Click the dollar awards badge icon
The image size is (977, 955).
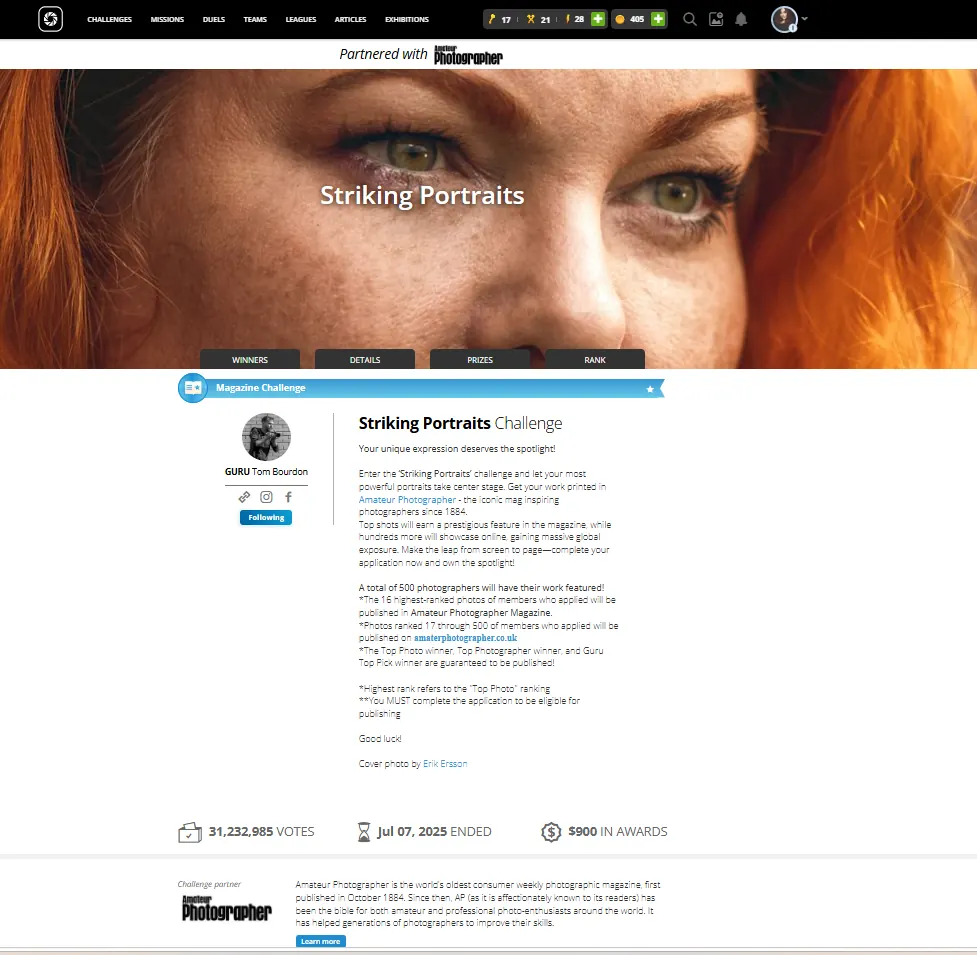(551, 832)
